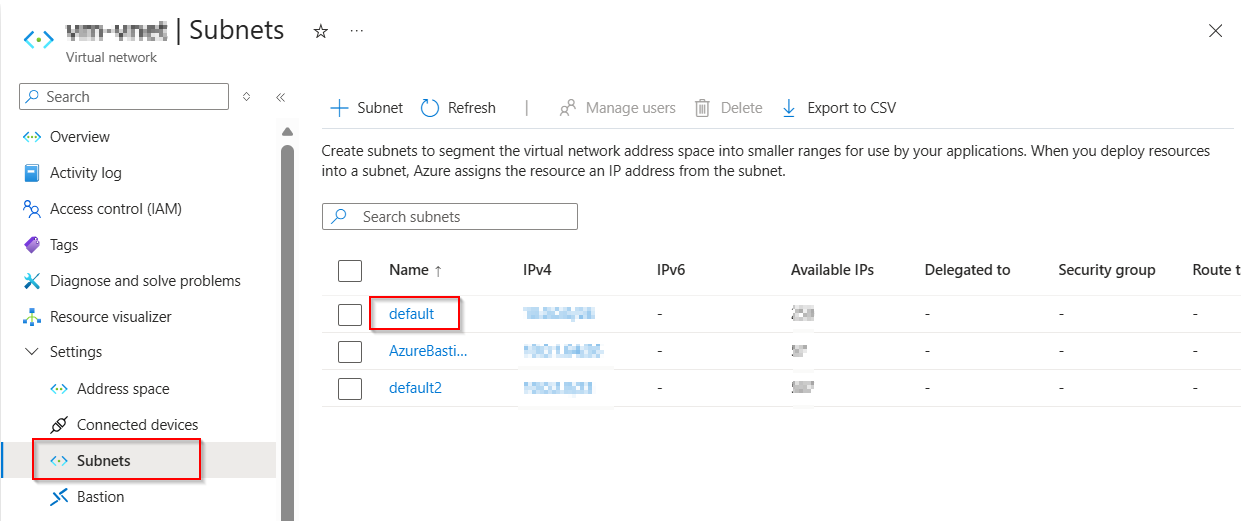Check the box for default2 subnet
The width and height of the screenshot is (1241, 521).
(x=350, y=388)
